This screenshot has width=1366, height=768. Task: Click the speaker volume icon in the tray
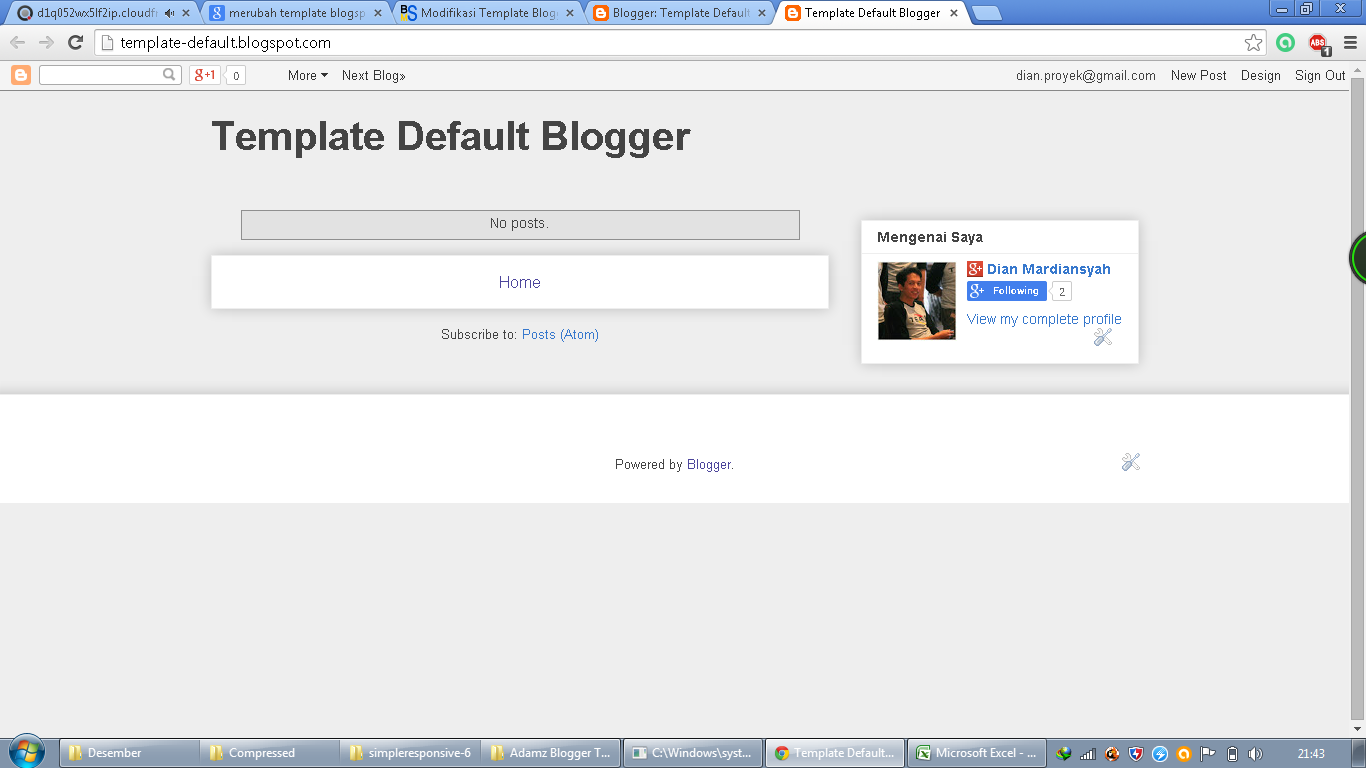(1256, 753)
